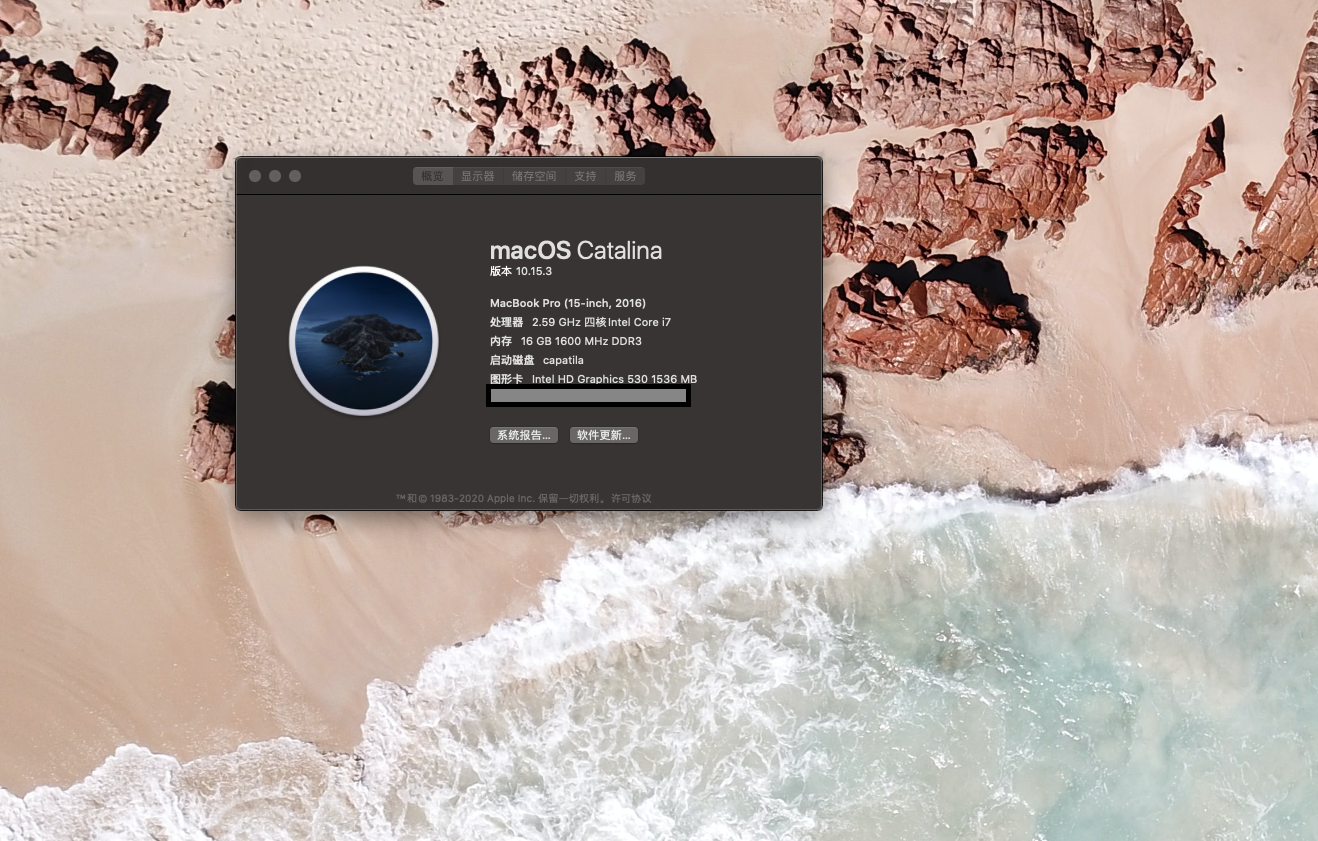Viewport: 1318px width, 841px height.
Task: Click the 处理器 label
Action: 506,322
